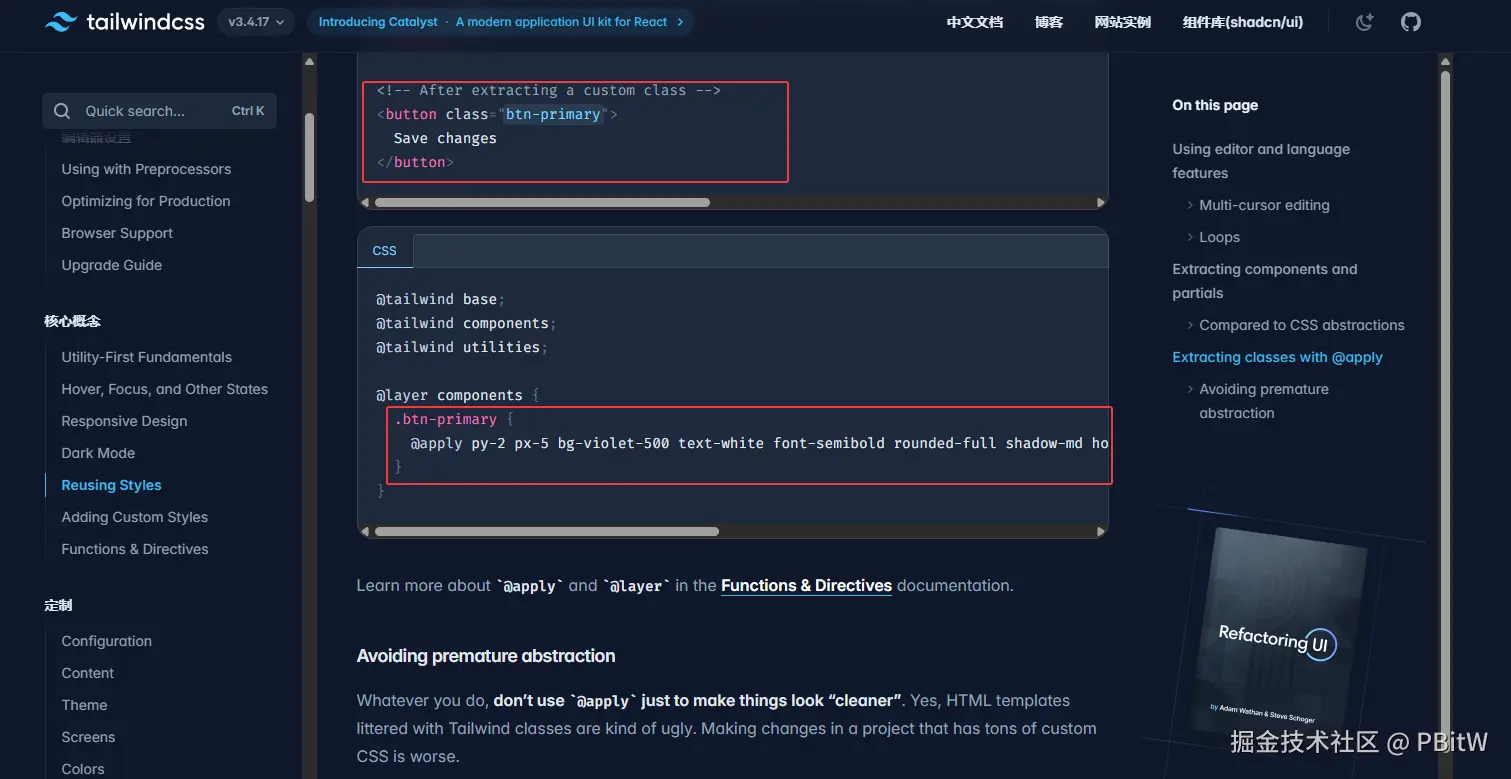This screenshot has width=1511, height=779.
Task: Click the sidebar vertical scrollbar thumb
Action: tap(309, 156)
